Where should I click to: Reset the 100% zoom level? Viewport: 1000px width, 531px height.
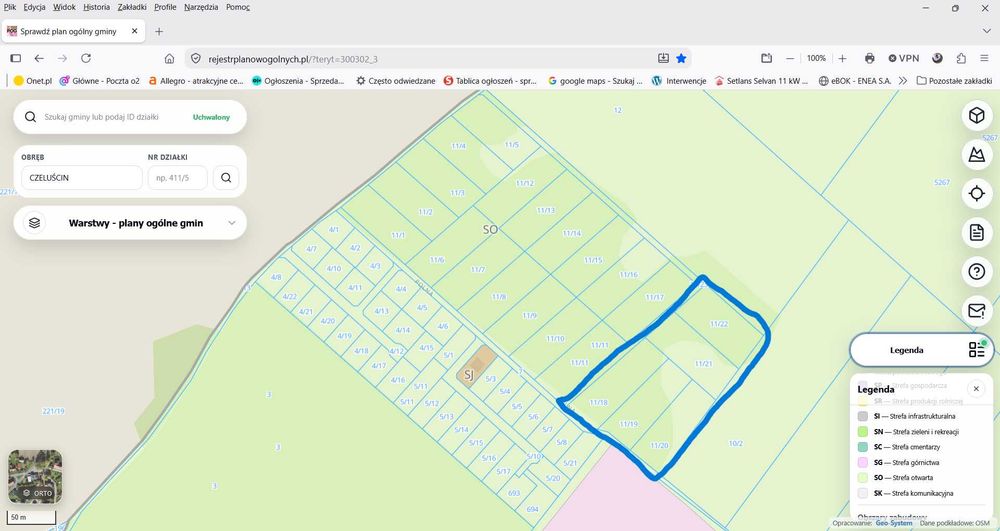[x=816, y=58]
